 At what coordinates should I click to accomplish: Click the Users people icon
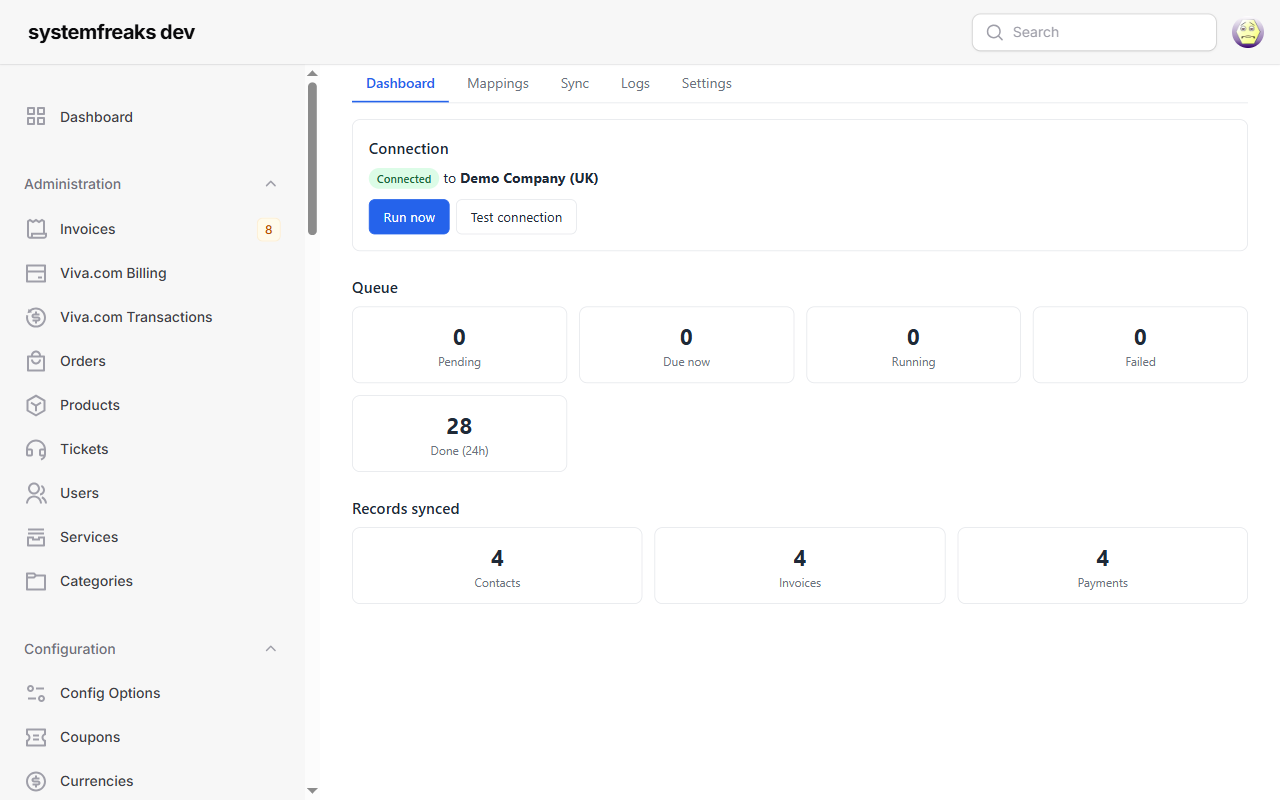click(x=36, y=493)
